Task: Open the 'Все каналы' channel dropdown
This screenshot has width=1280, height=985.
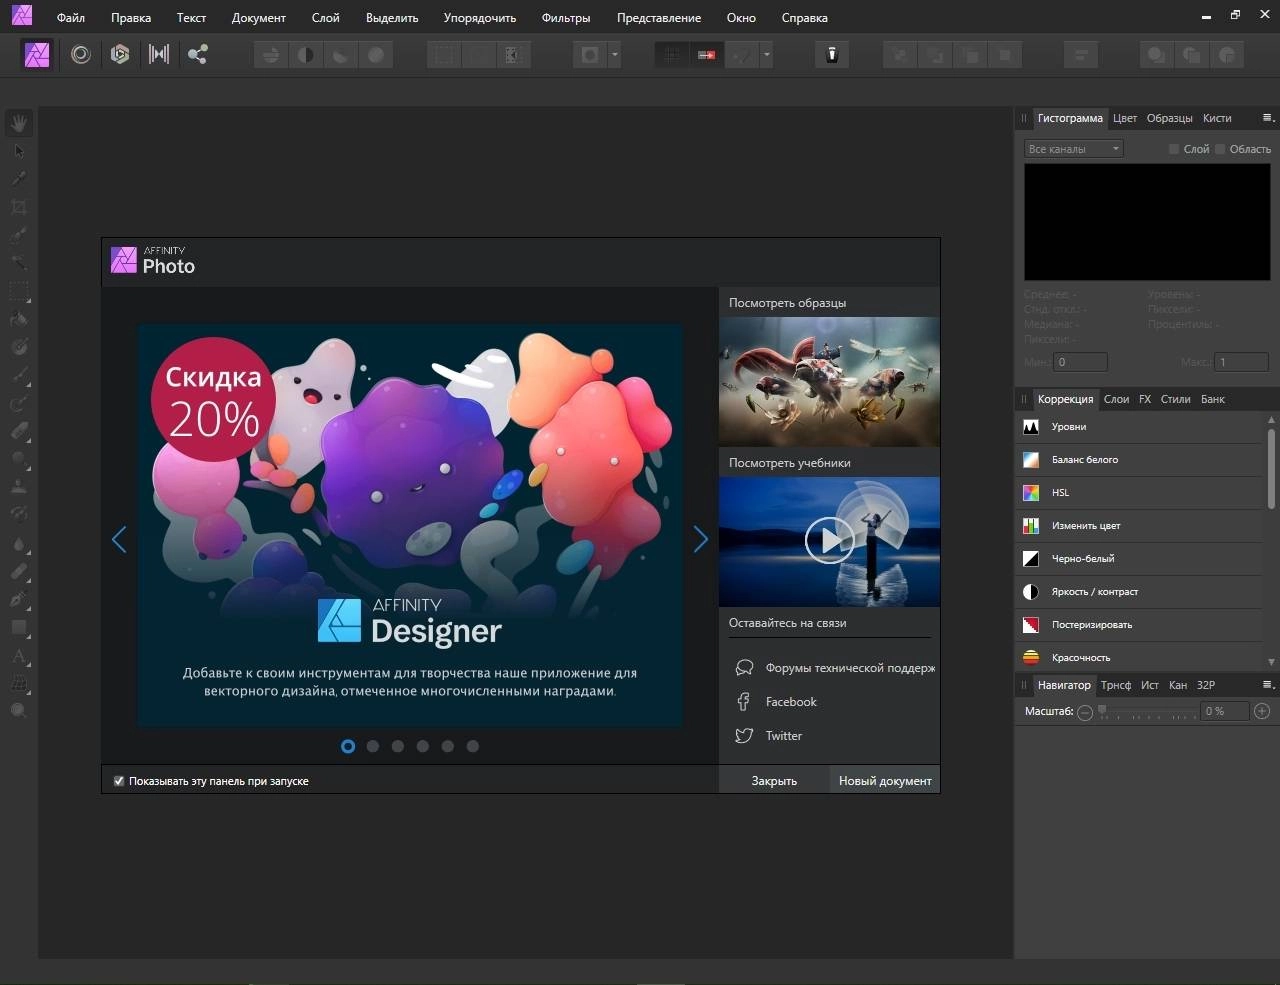Action: (1074, 149)
